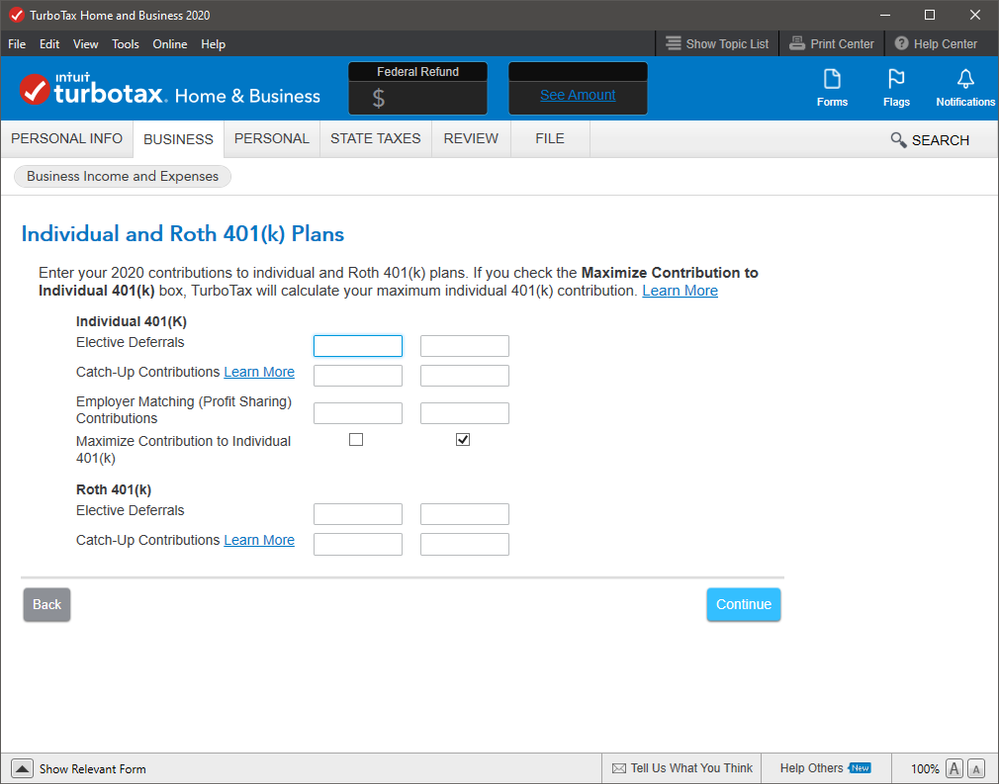This screenshot has height=784, width=999.
Task: Click the larger font size A icon
Action: [x=954, y=769]
